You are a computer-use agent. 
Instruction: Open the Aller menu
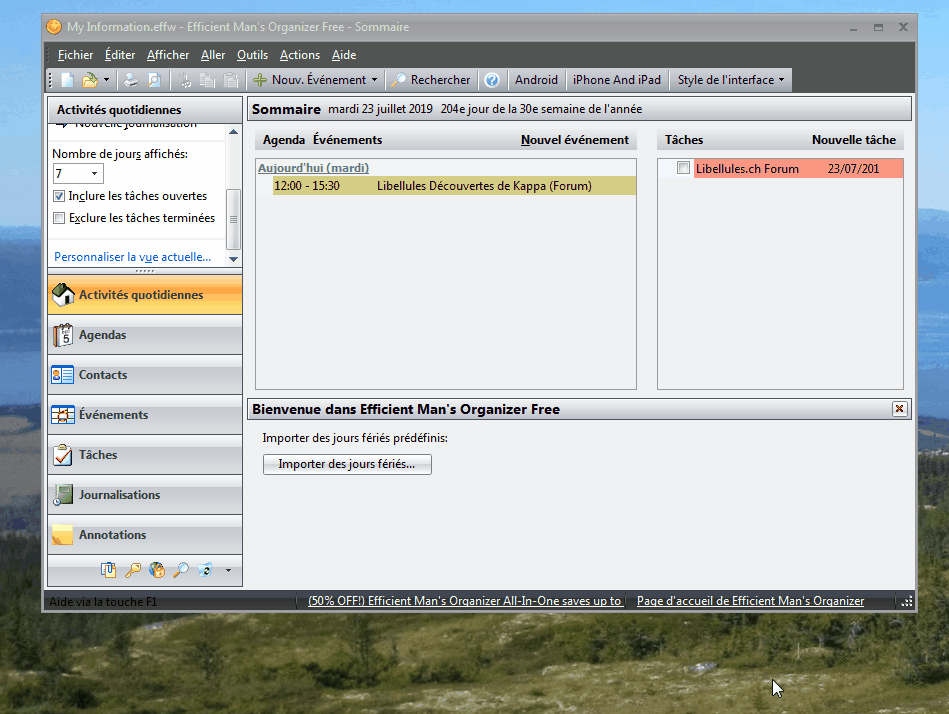click(213, 55)
